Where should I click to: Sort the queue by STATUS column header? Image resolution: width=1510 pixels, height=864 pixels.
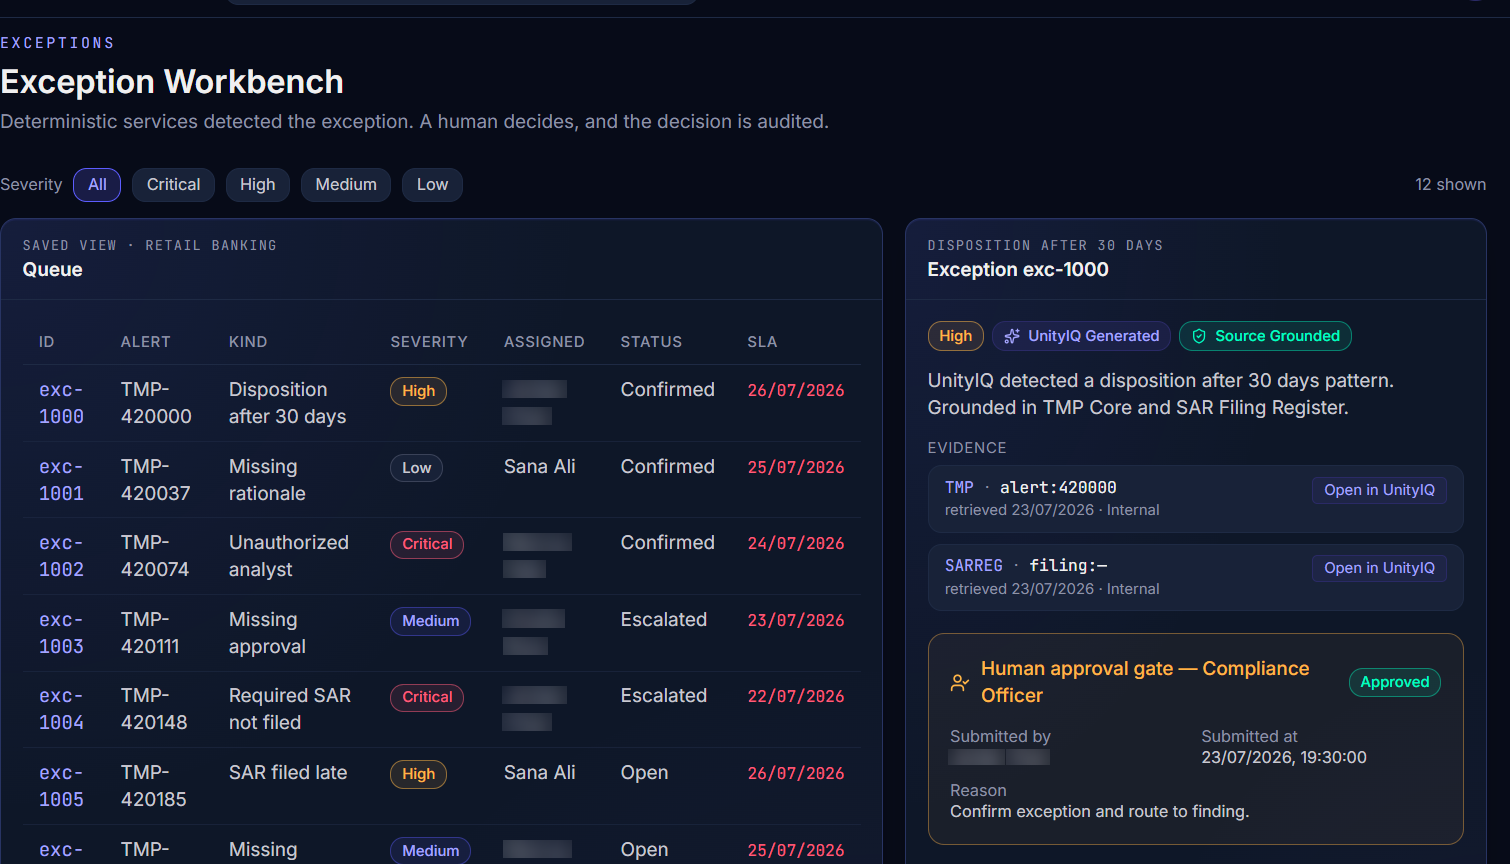[x=651, y=342]
